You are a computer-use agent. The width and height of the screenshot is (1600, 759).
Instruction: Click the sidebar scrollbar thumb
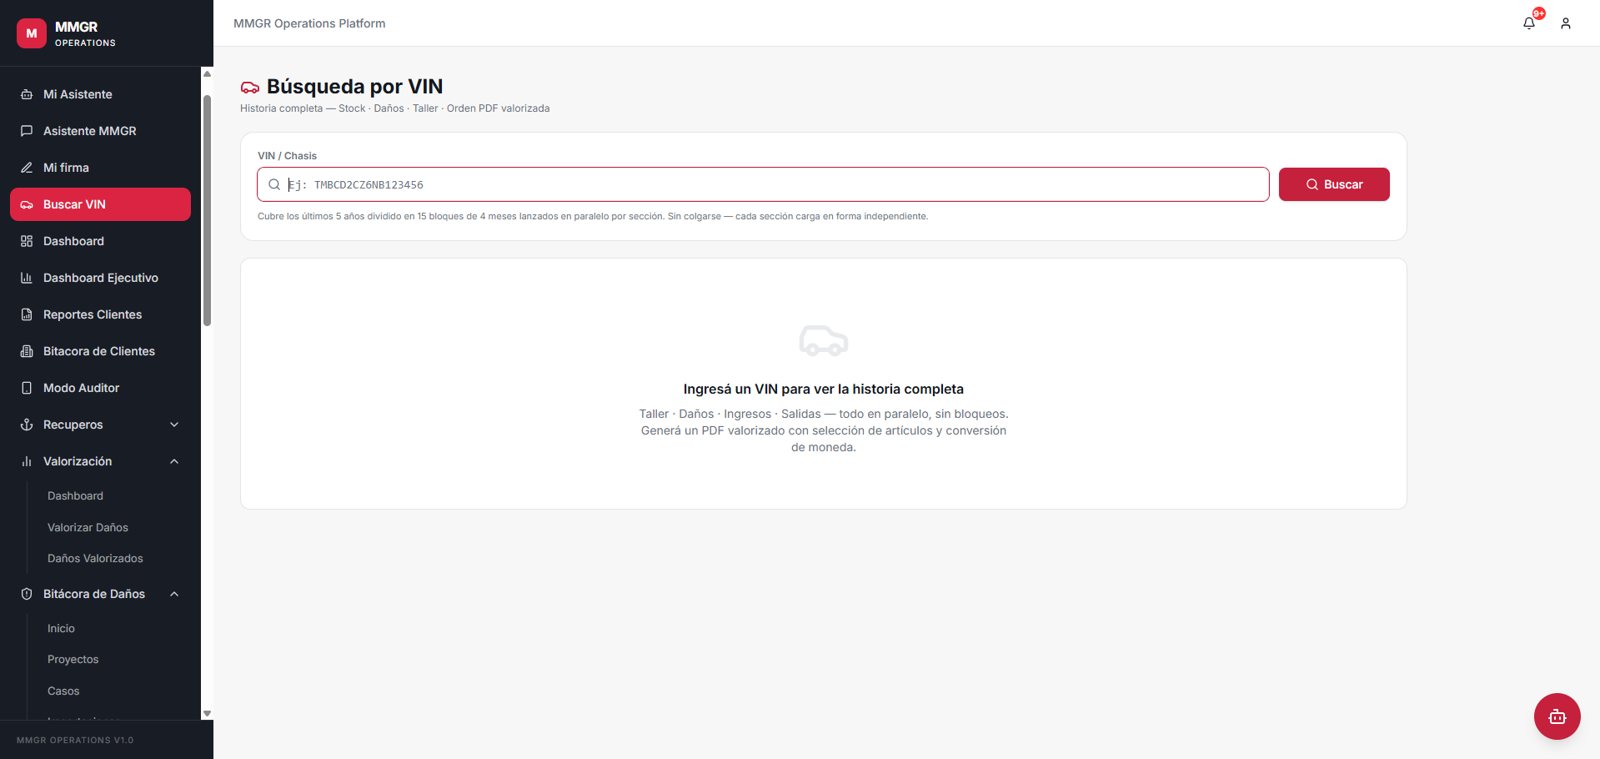point(207,210)
